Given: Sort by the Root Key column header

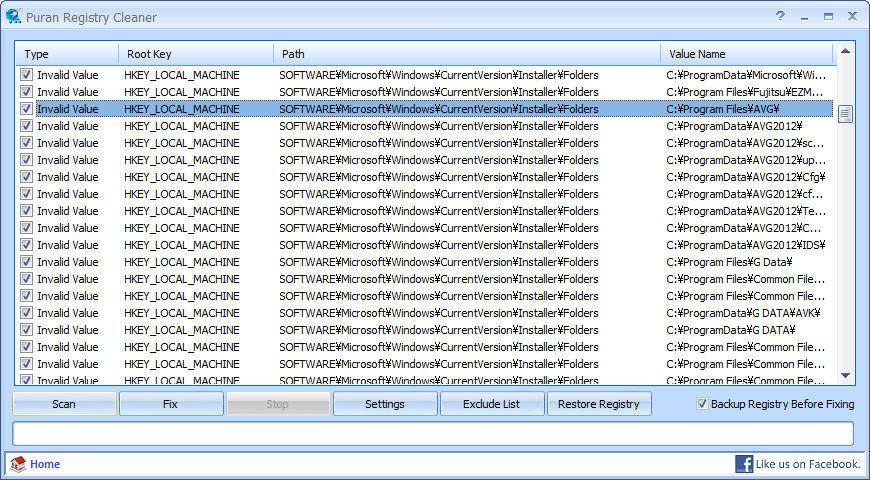Looking at the screenshot, I should coord(196,54).
